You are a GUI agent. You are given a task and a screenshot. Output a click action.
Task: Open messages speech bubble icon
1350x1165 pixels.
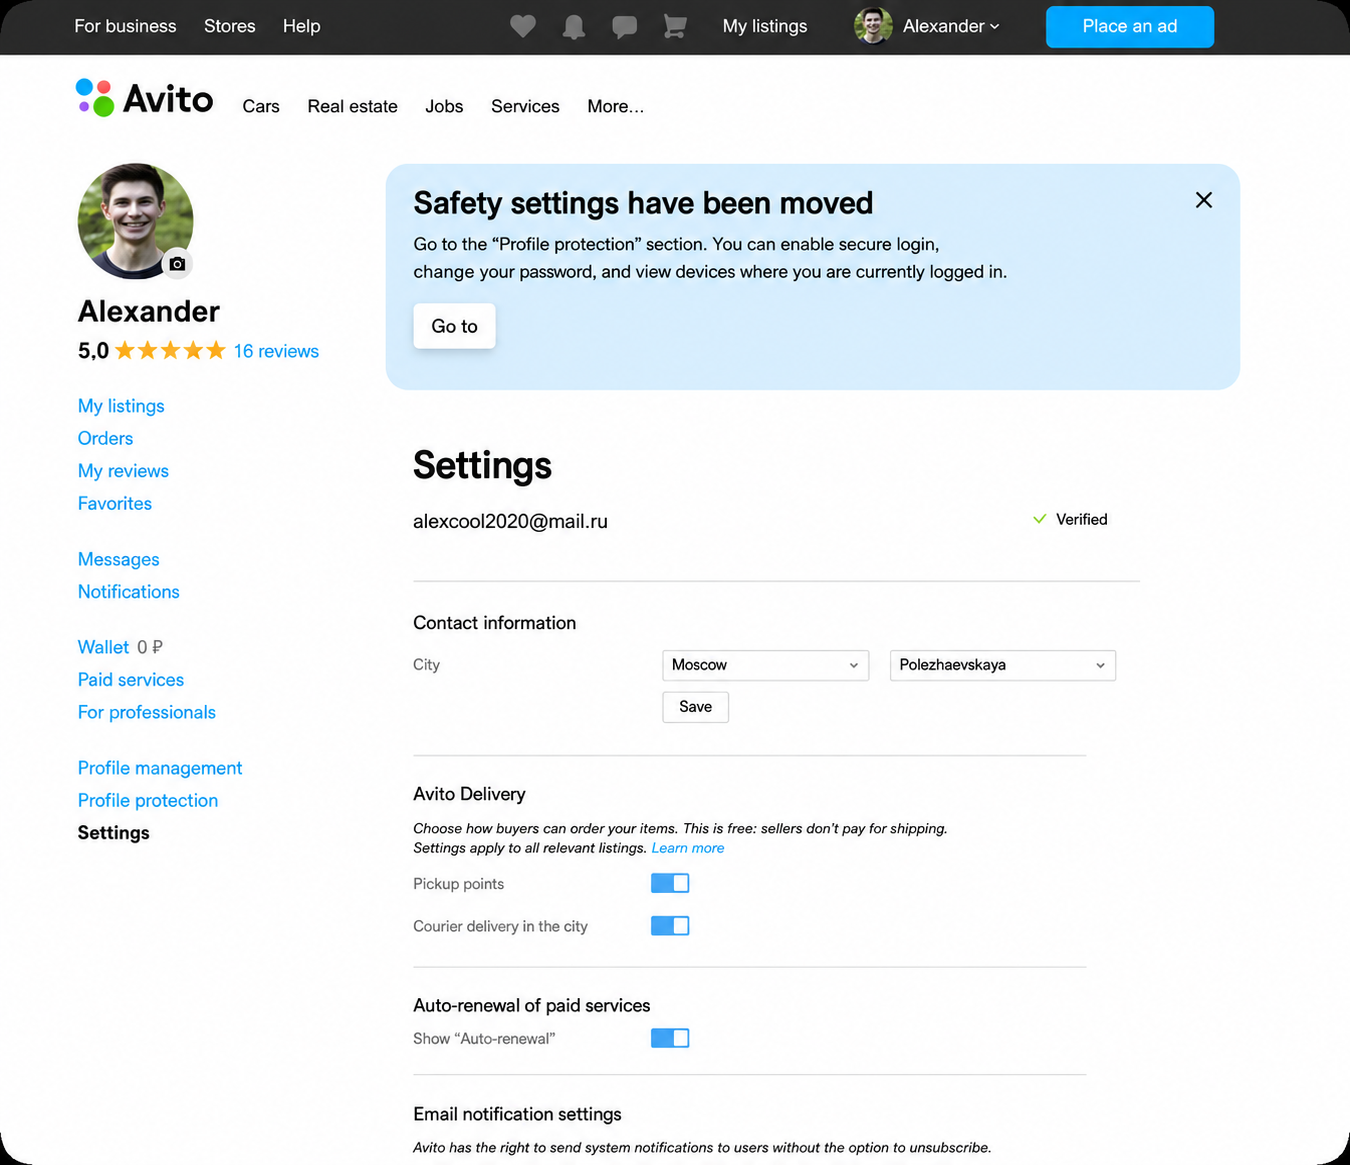(625, 27)
